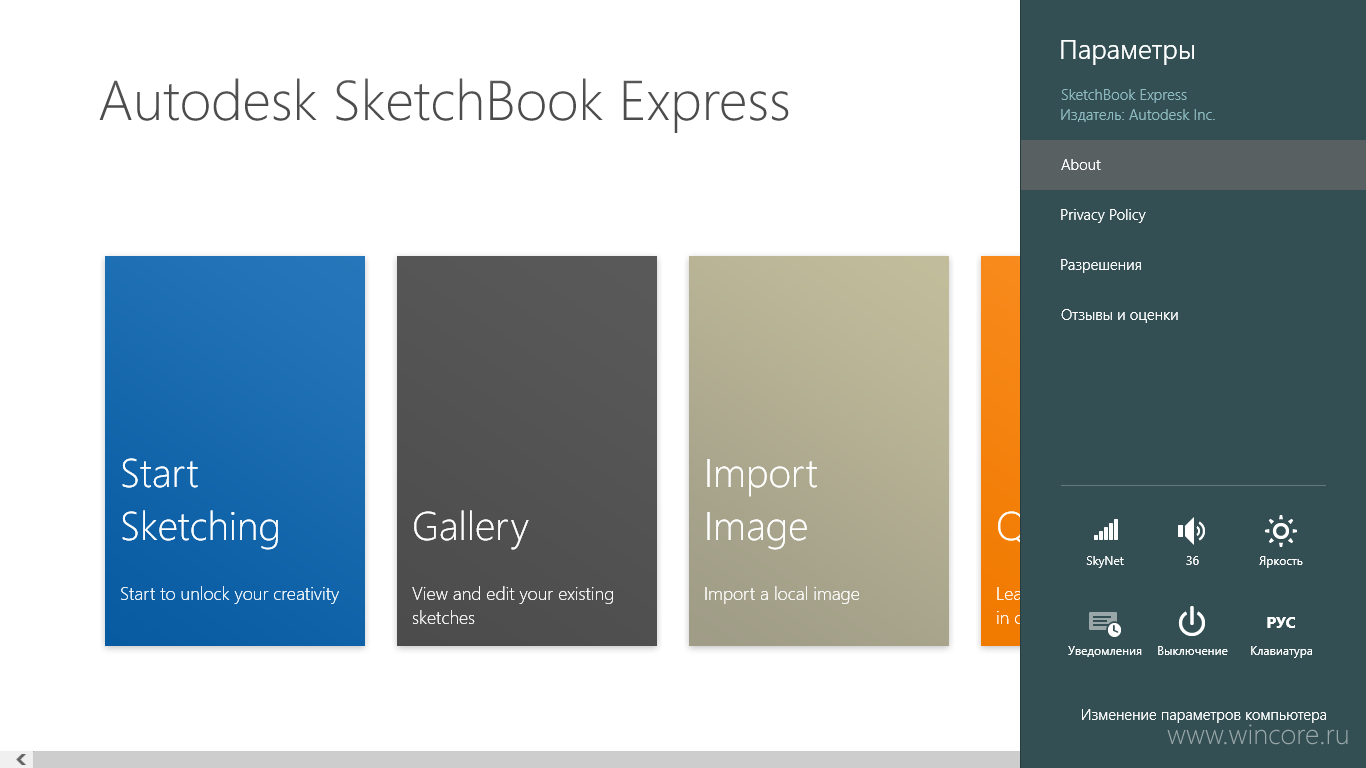
Task: Open the partially hidden orange tile
Action: tap(1000, 451)
